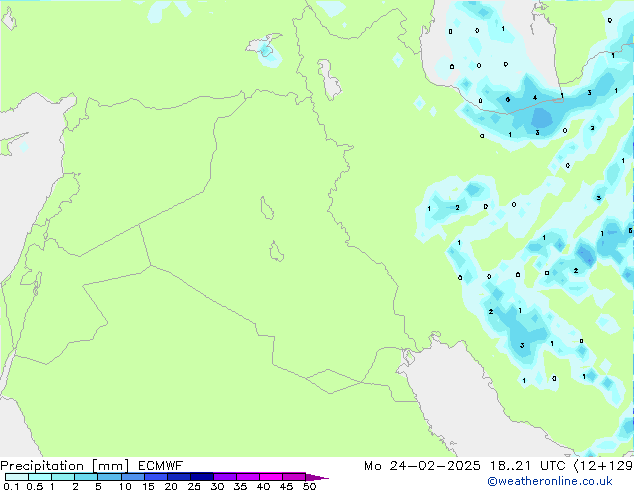Click the 1–2 mm legend swatch

coord(63,477)
